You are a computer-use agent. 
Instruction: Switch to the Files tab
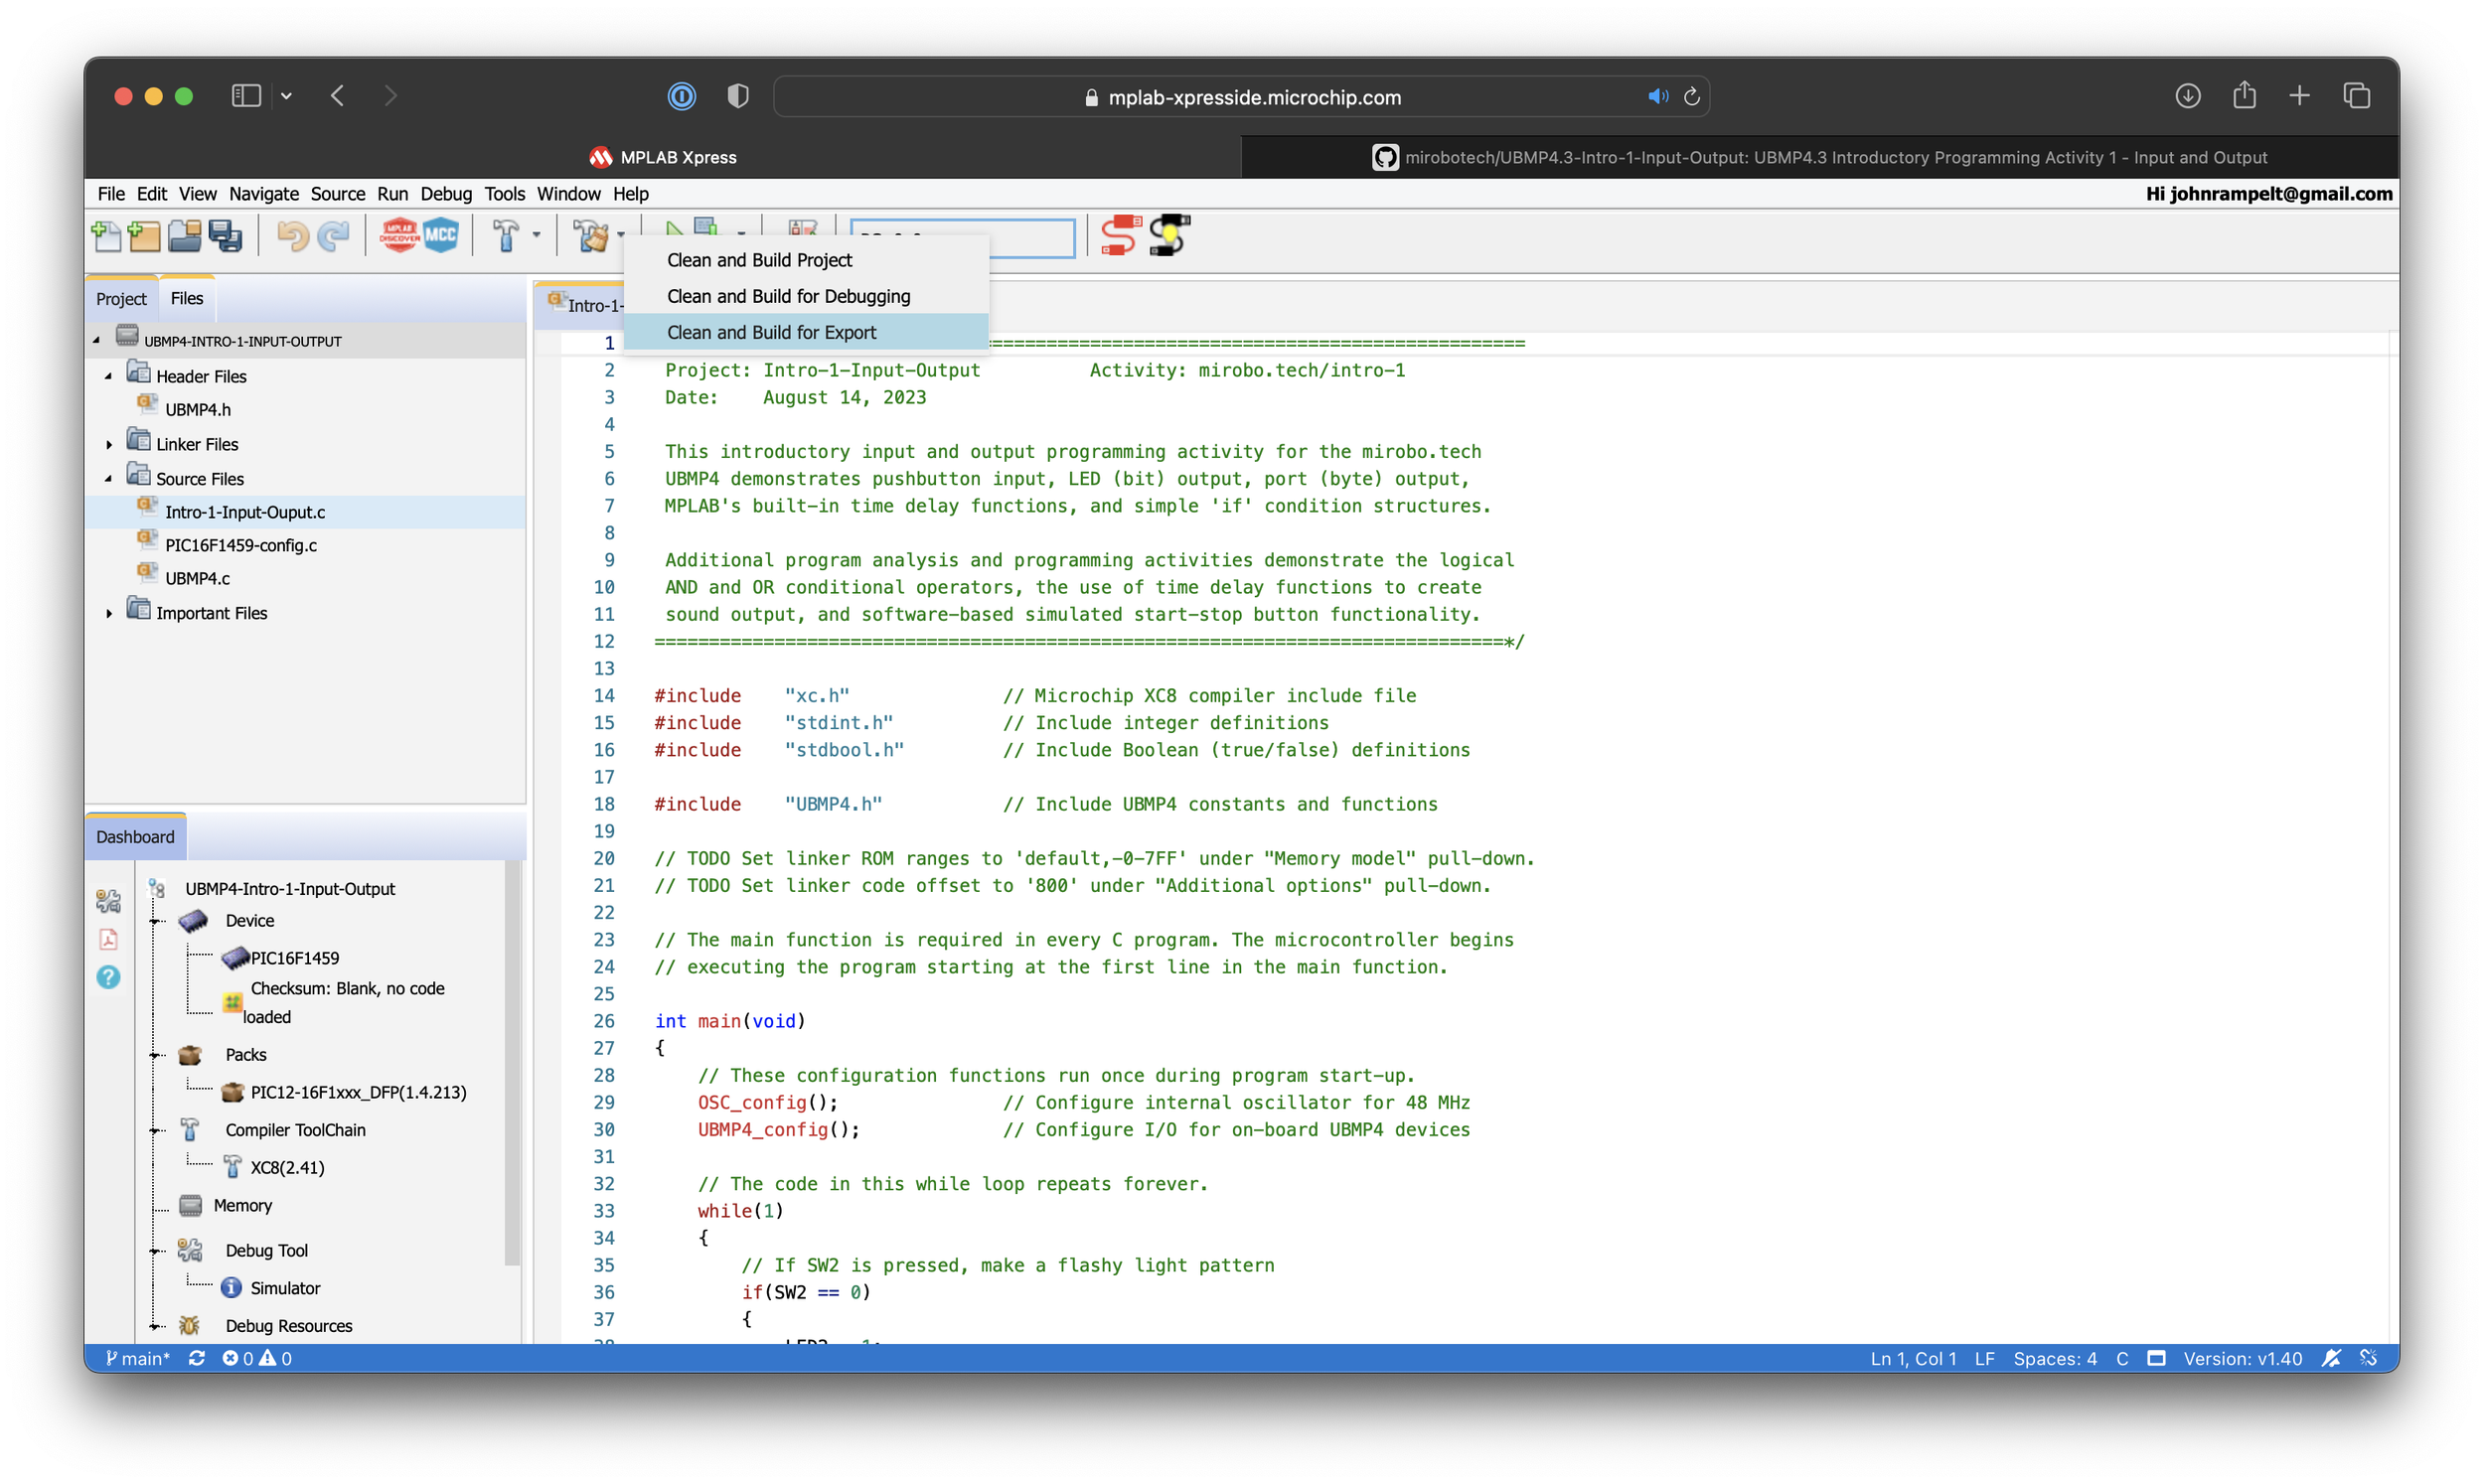(x=186, y=298)
